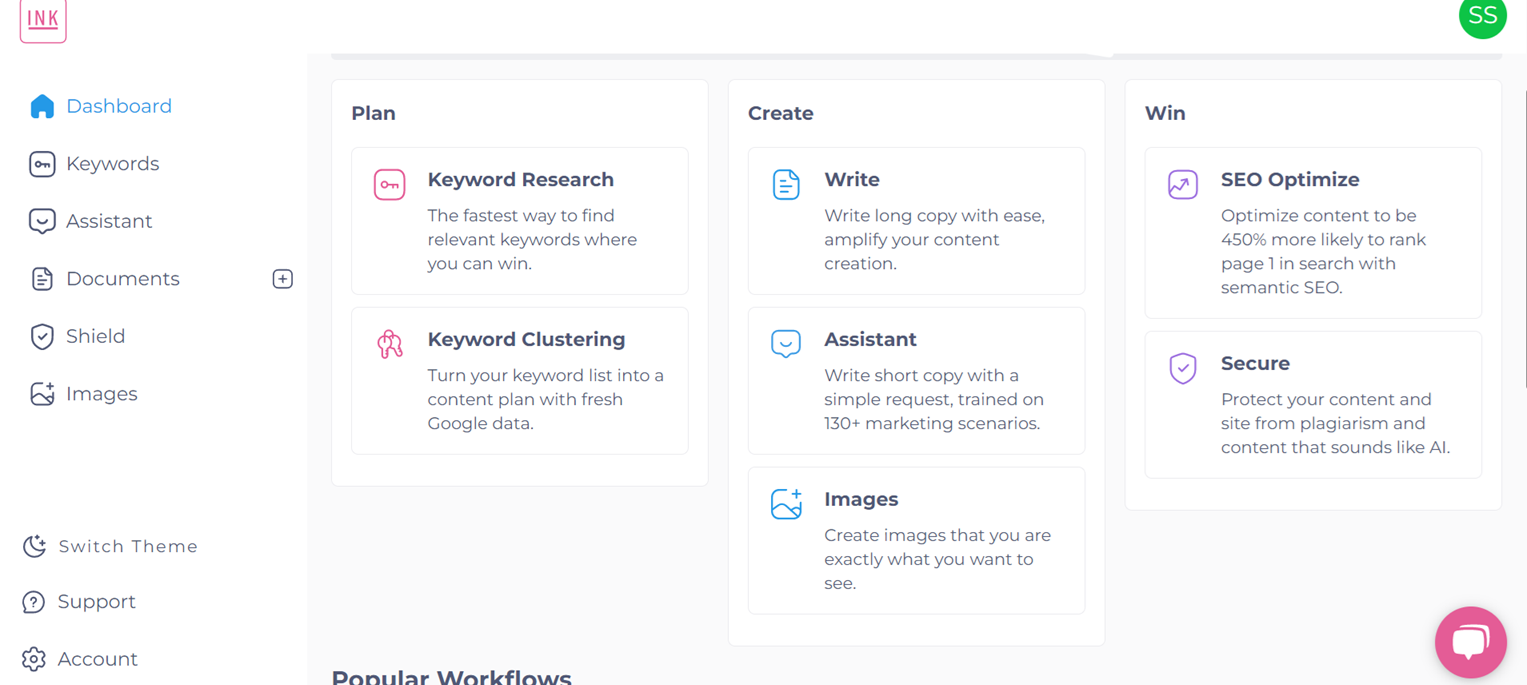Click the Shield icon in sidebar
Image resolution: width=1527 pixels, height=685 pixels.
tap(42, 337)
